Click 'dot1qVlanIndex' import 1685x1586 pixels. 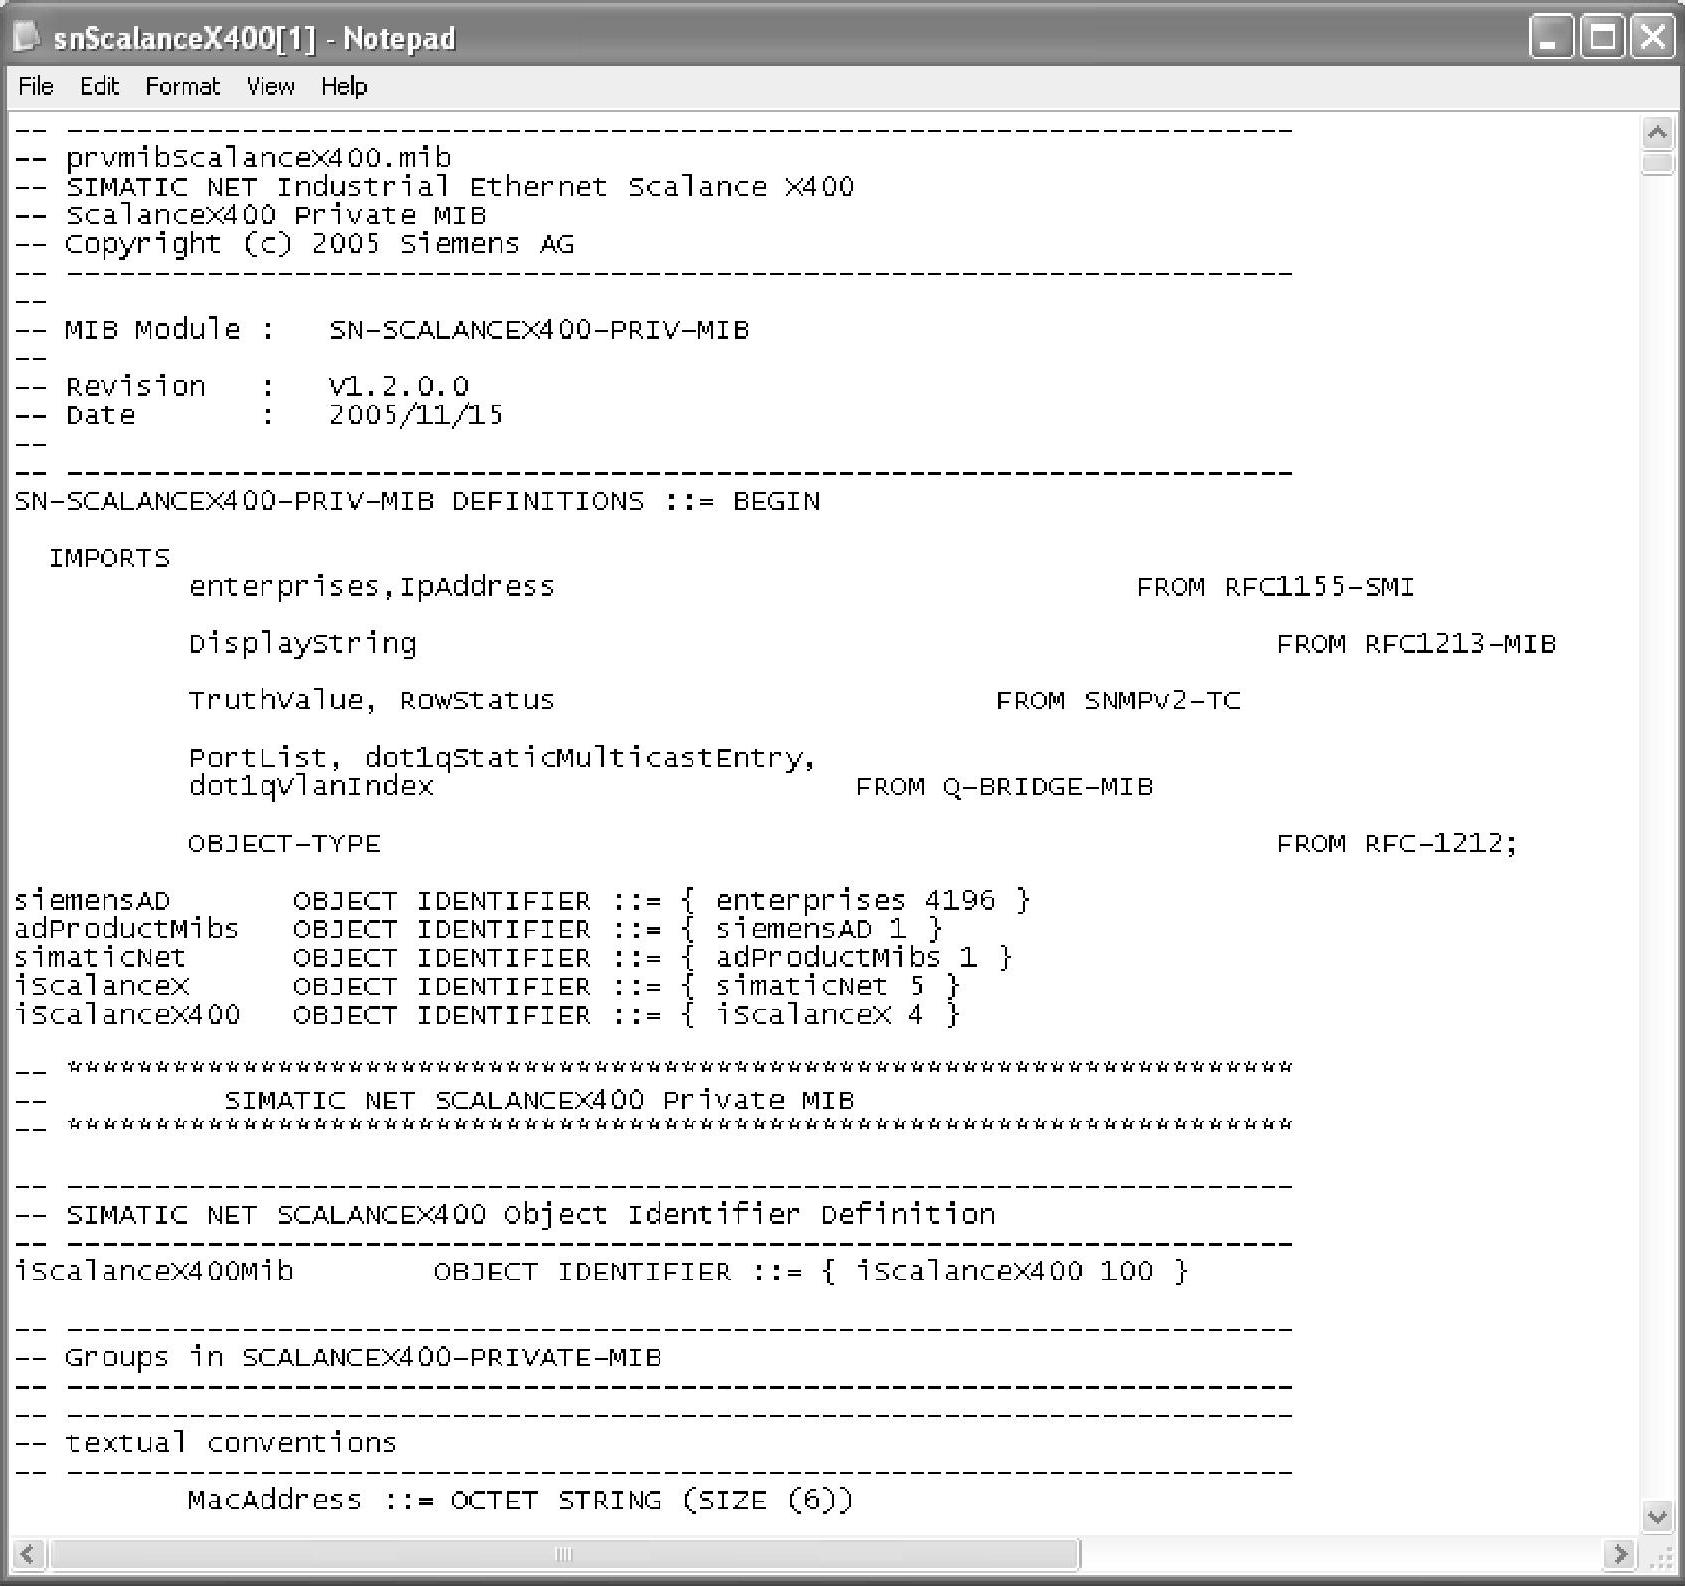coord(311,787)
